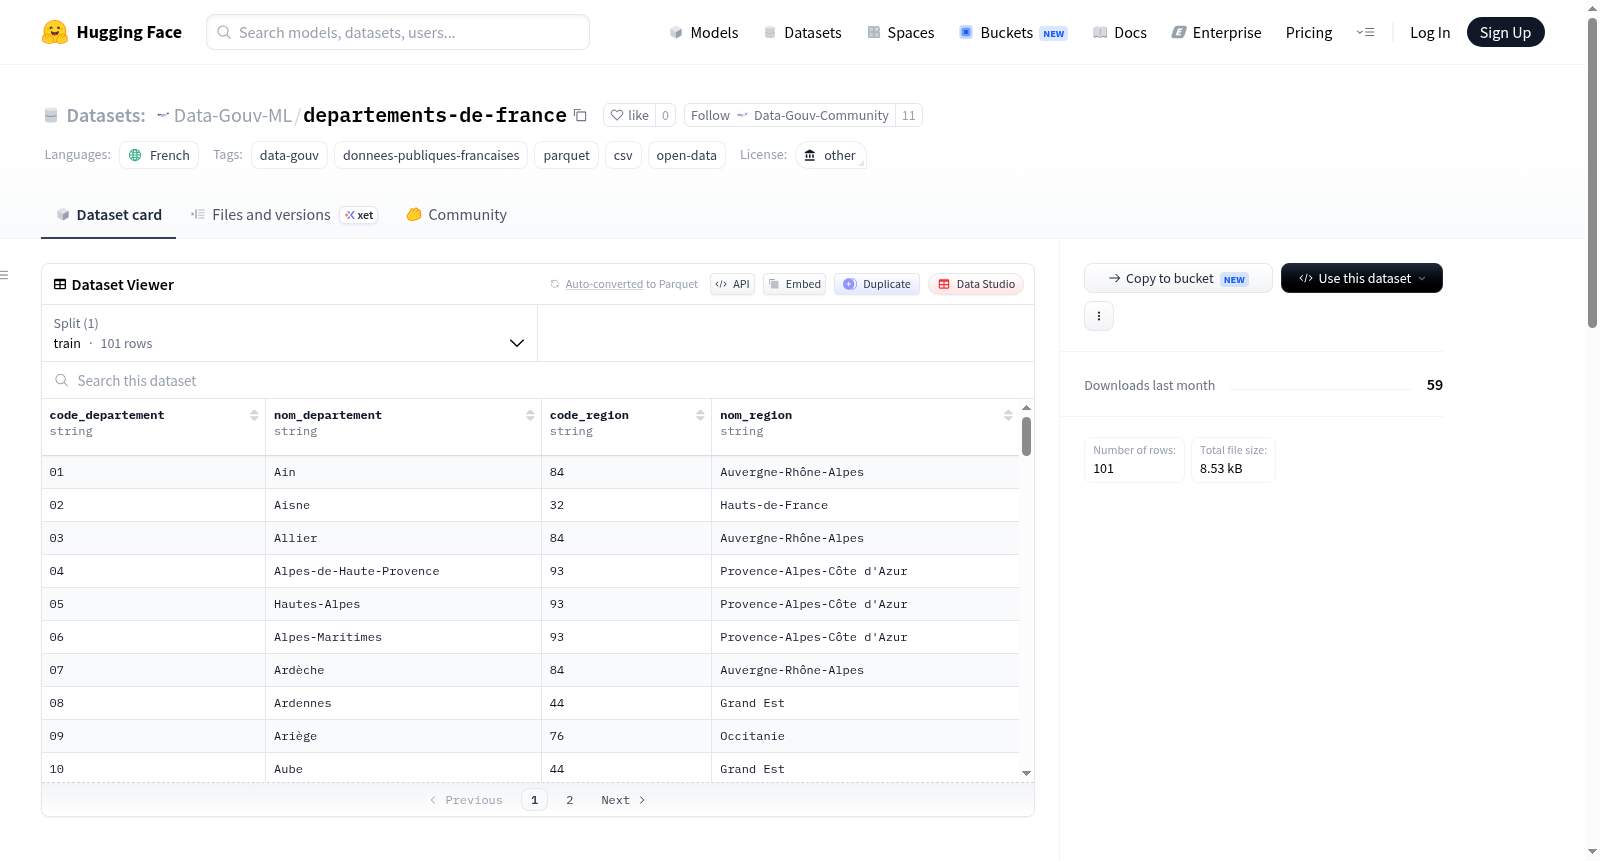Open the Community tab

tap(456, 214)
